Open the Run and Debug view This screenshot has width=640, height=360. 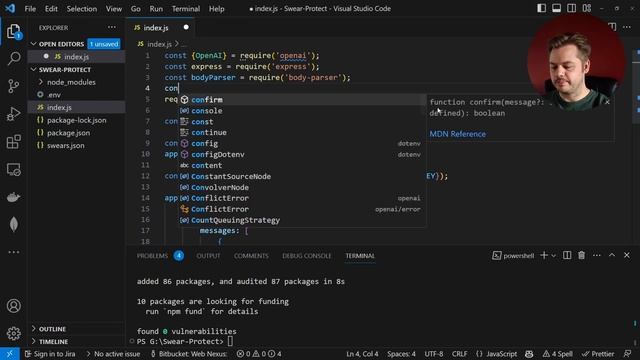[x=13, y=114]
